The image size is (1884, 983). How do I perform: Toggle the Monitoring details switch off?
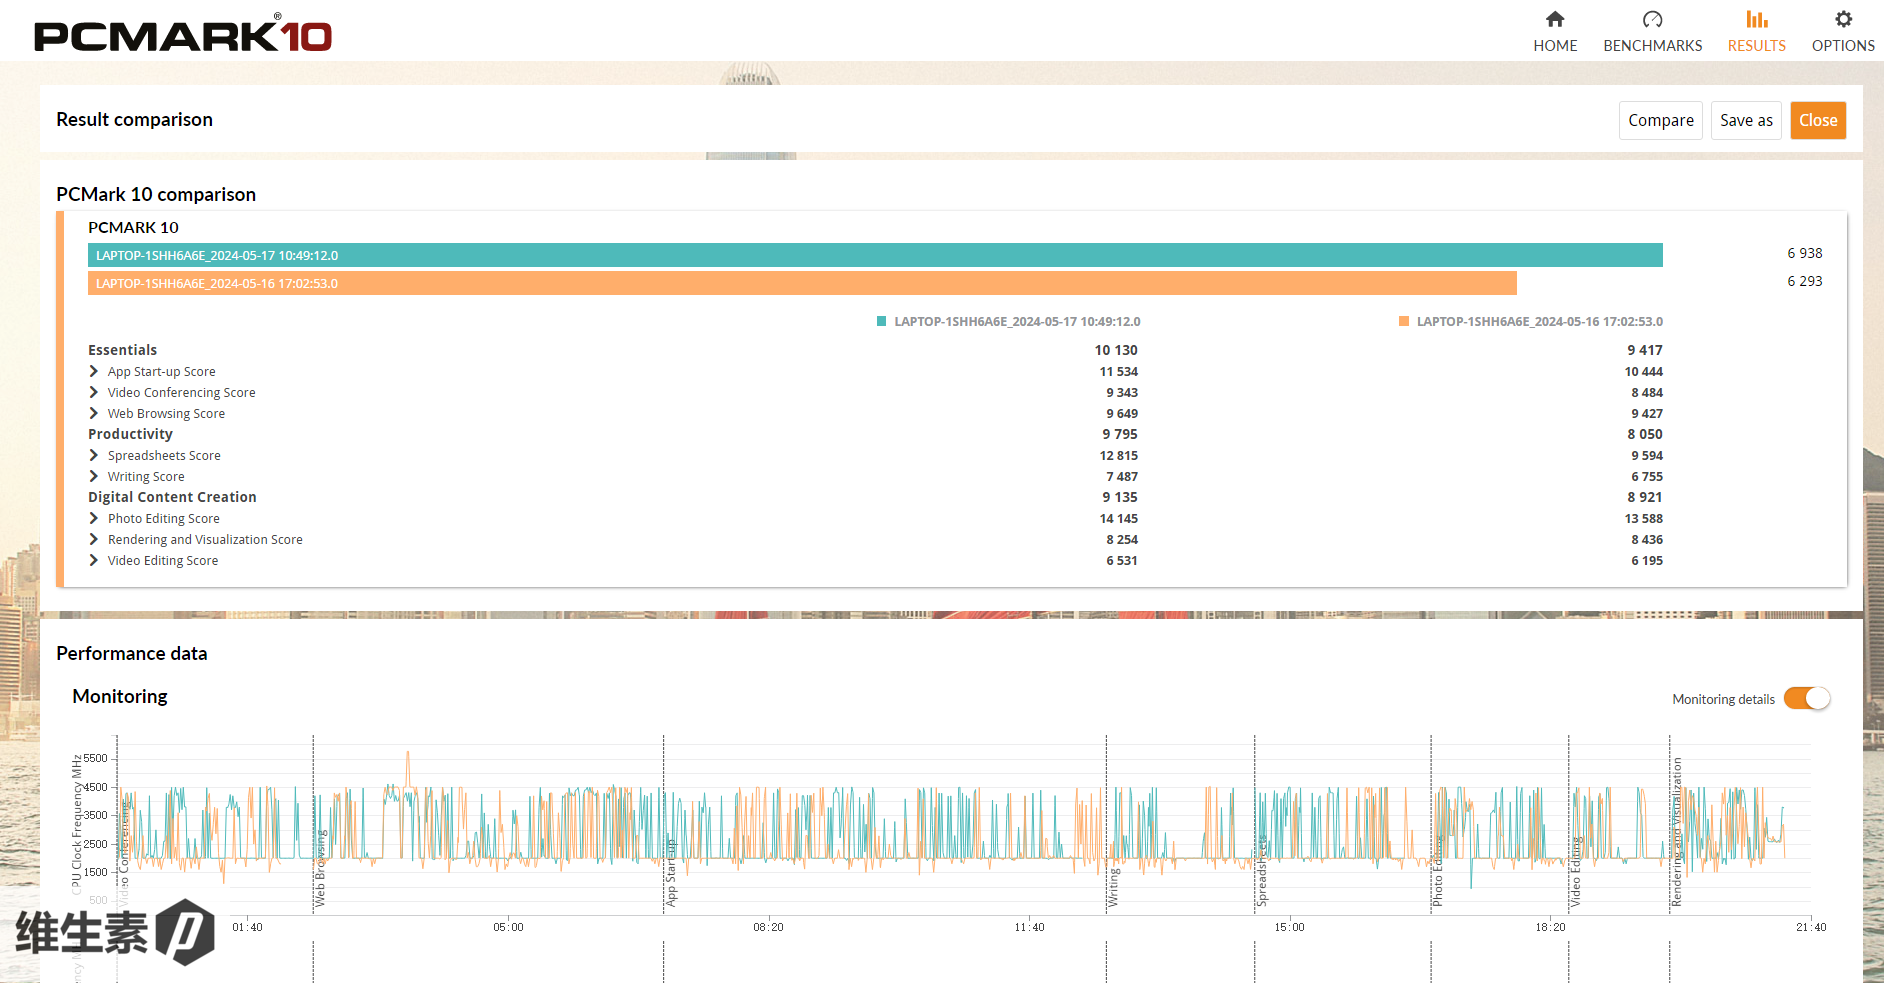point(1807,699)
